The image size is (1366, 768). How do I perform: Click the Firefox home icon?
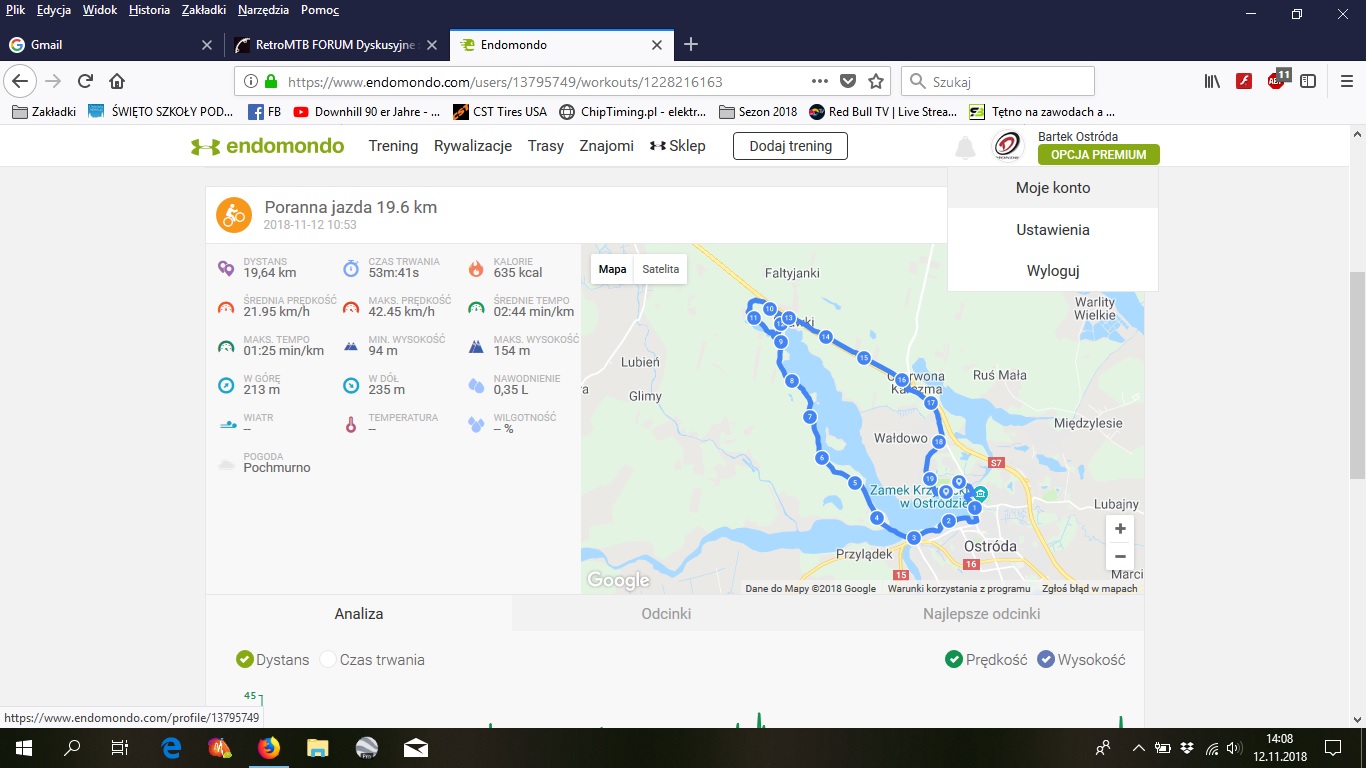tap(117, 82)
